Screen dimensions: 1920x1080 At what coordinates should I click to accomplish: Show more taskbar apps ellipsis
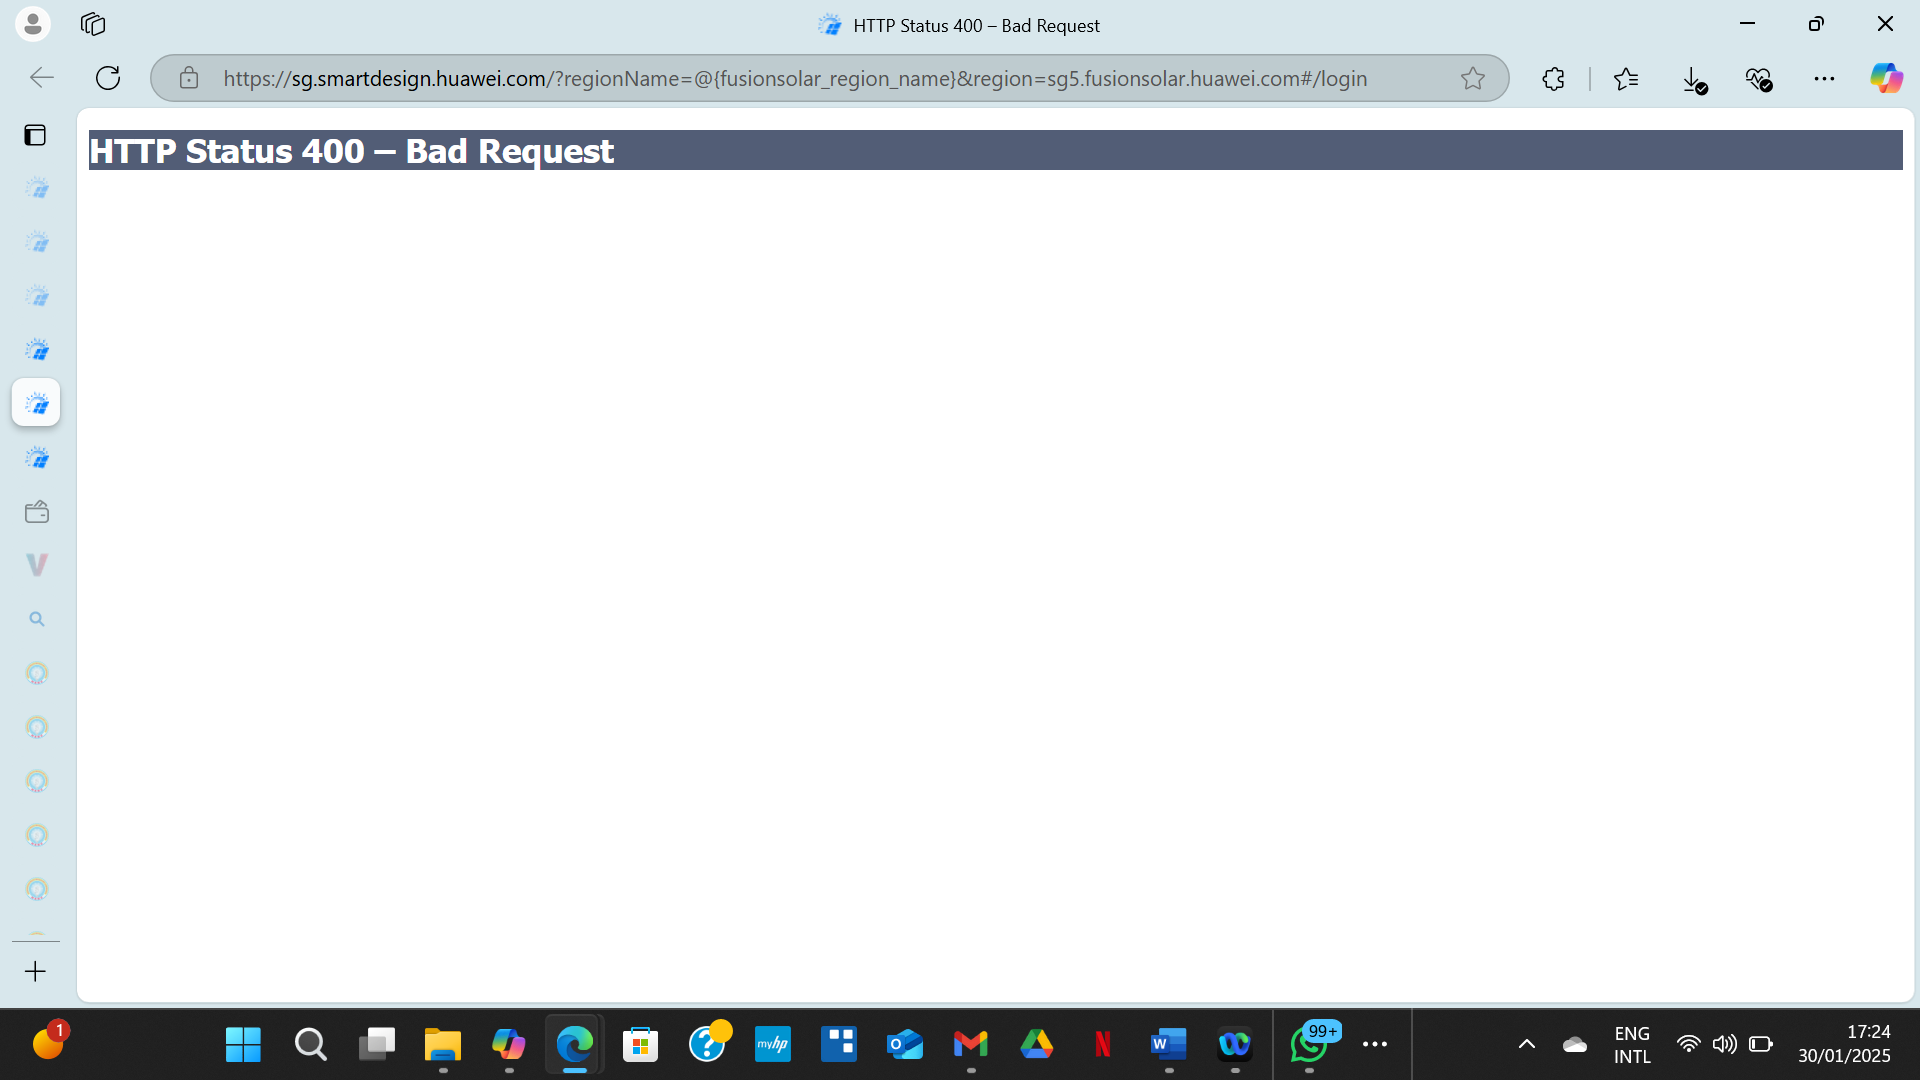click(1375, 1044)
